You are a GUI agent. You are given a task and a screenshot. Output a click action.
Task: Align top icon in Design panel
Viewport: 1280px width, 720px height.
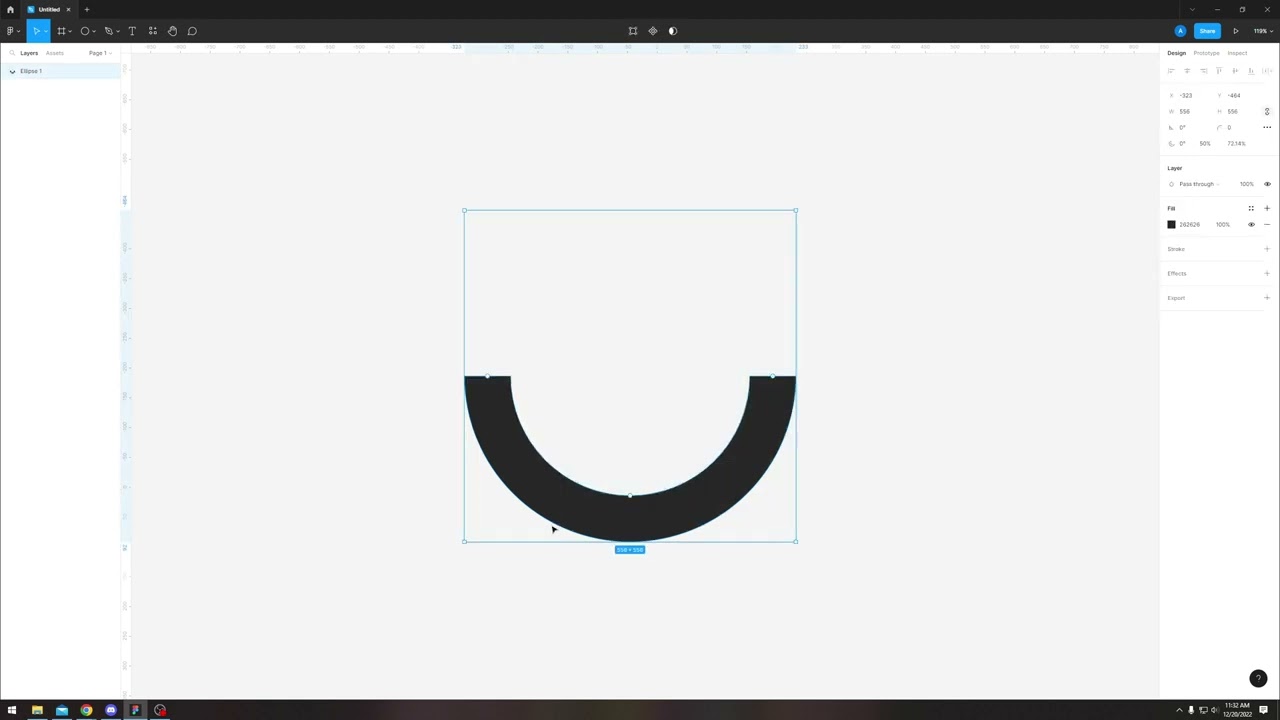1219,71
